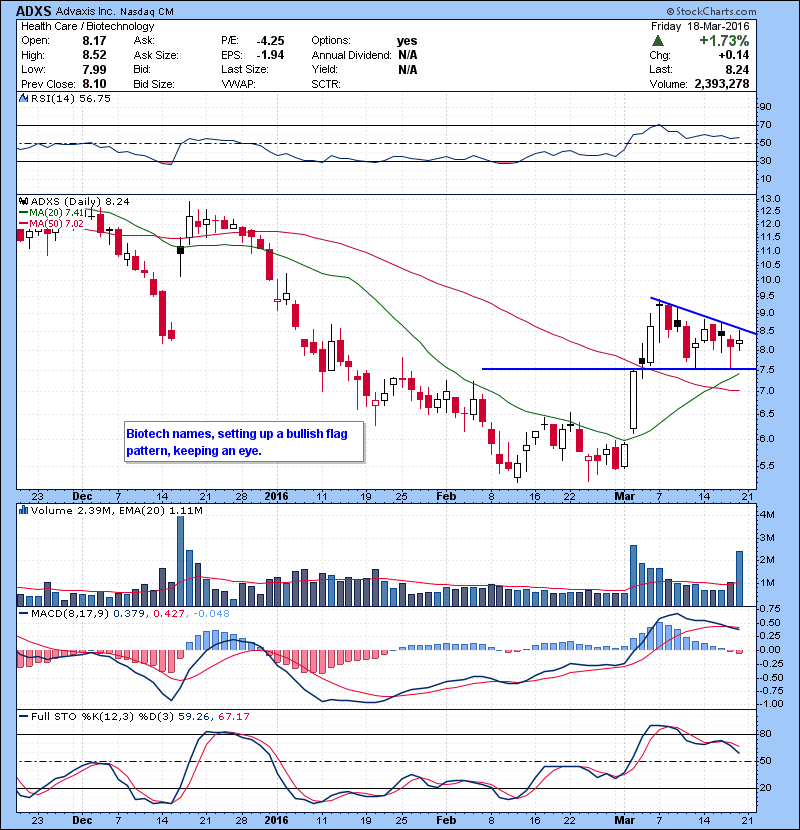Click the Prev Close value 8.10
Image resolution: width=800 pixels, height=830 pixels.
[x=94, y=84]
